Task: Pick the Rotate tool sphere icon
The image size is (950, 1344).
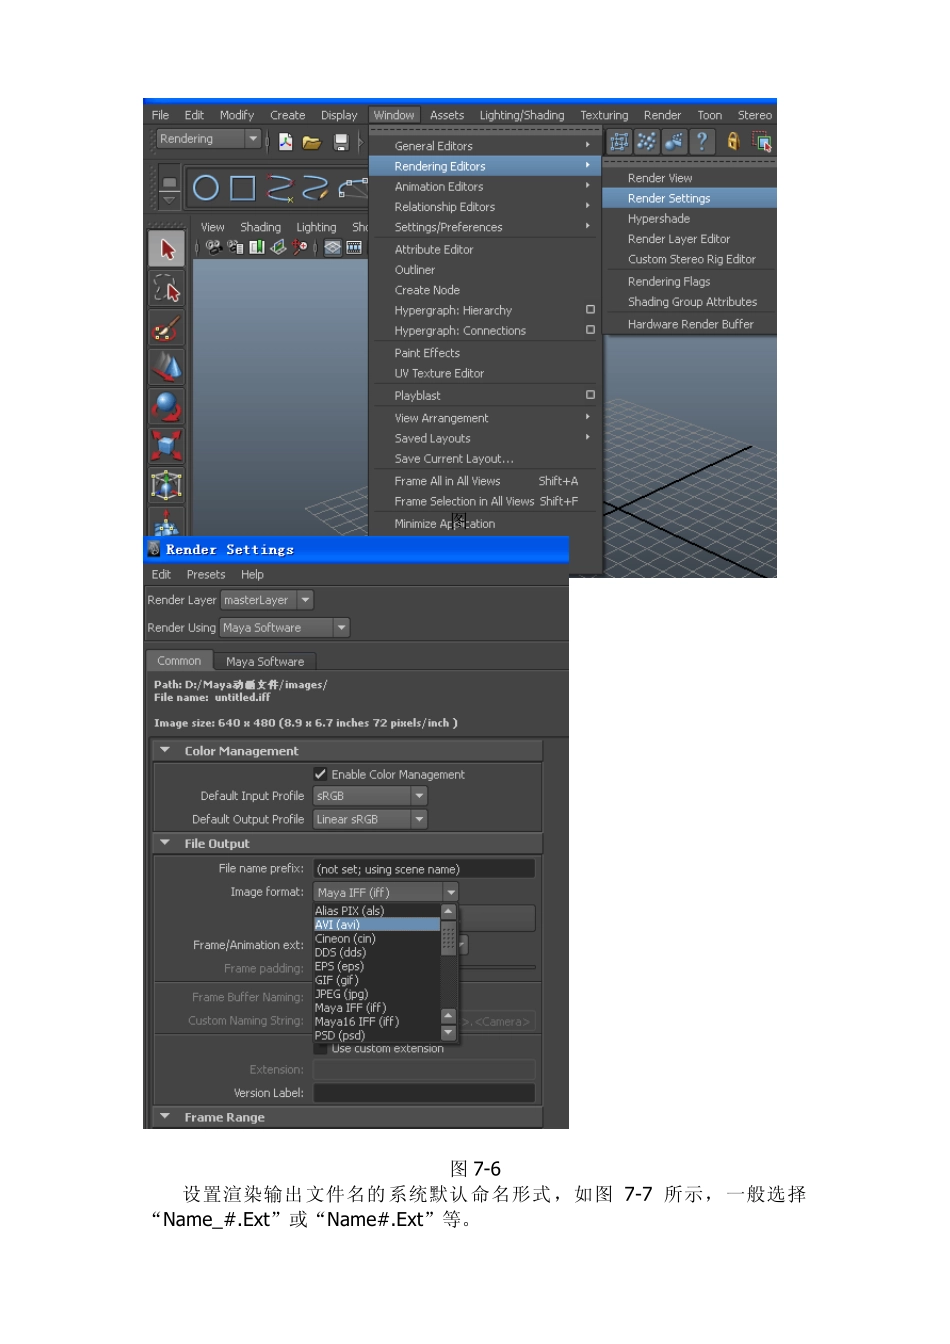Action: [x=166, y=406]
